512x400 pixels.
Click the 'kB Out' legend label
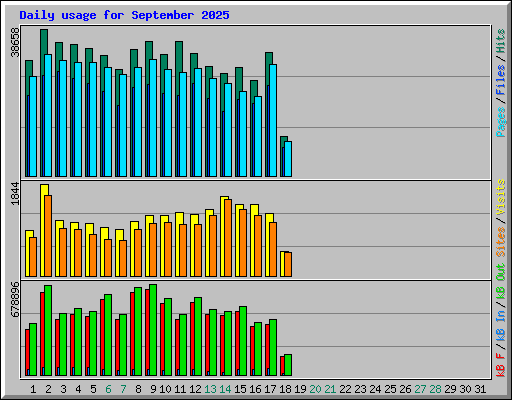click(x=501, y=282)
